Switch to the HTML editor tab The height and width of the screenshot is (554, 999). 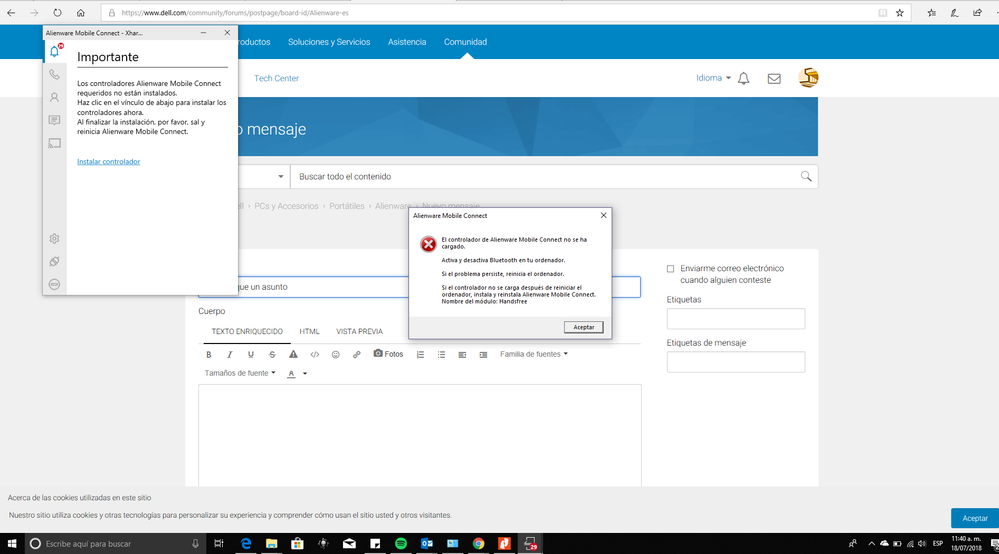point(309,331)
